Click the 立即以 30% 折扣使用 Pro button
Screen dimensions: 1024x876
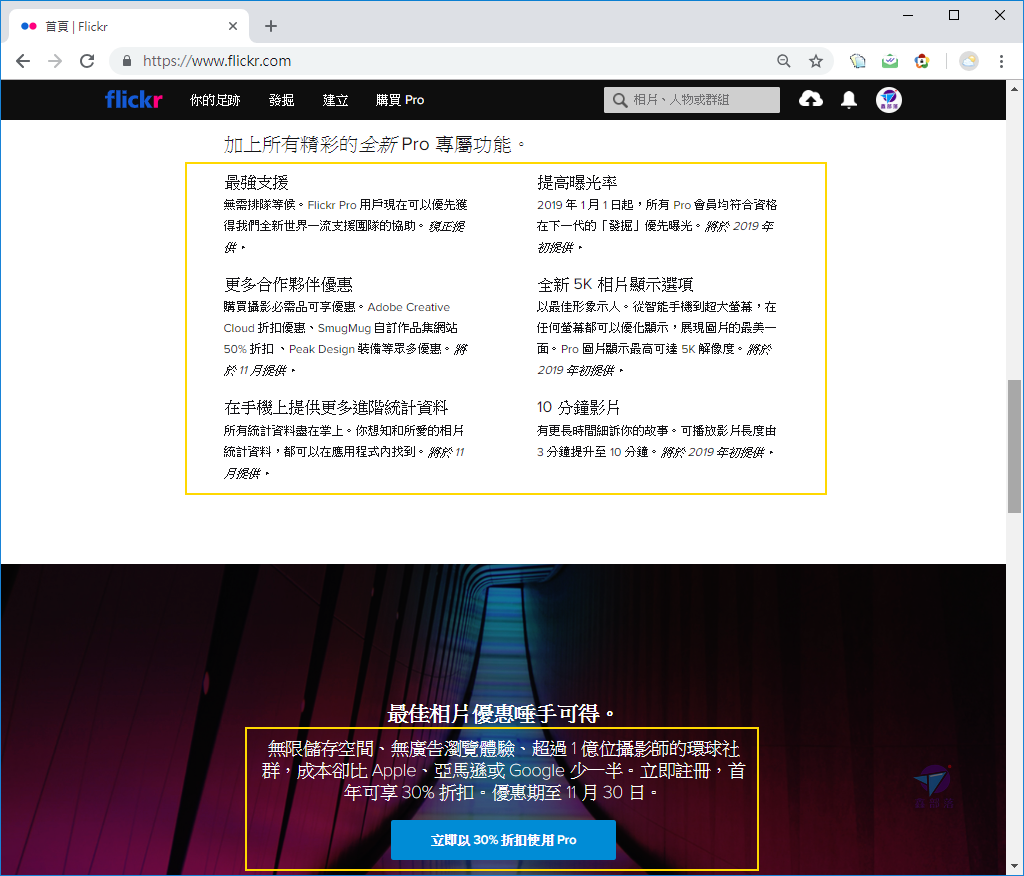pos(503,839)
